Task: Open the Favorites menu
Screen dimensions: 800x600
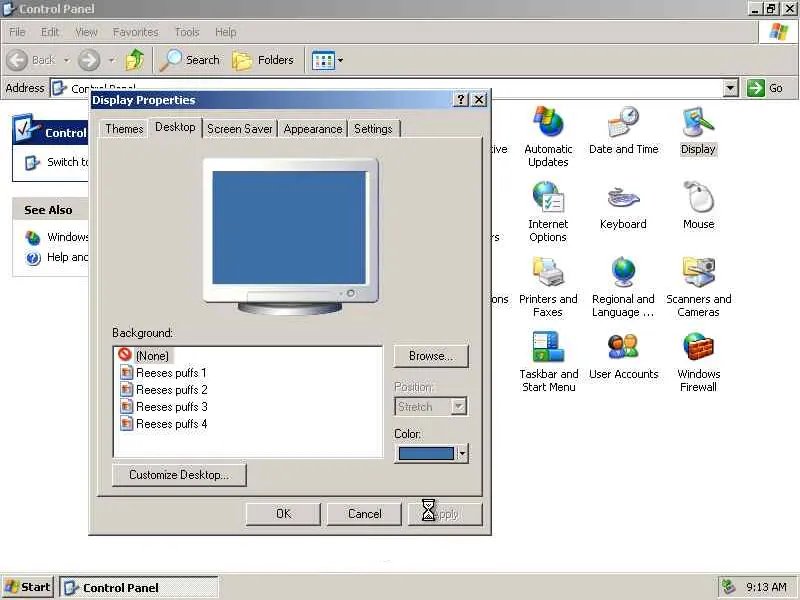Action: coord(135,32)
